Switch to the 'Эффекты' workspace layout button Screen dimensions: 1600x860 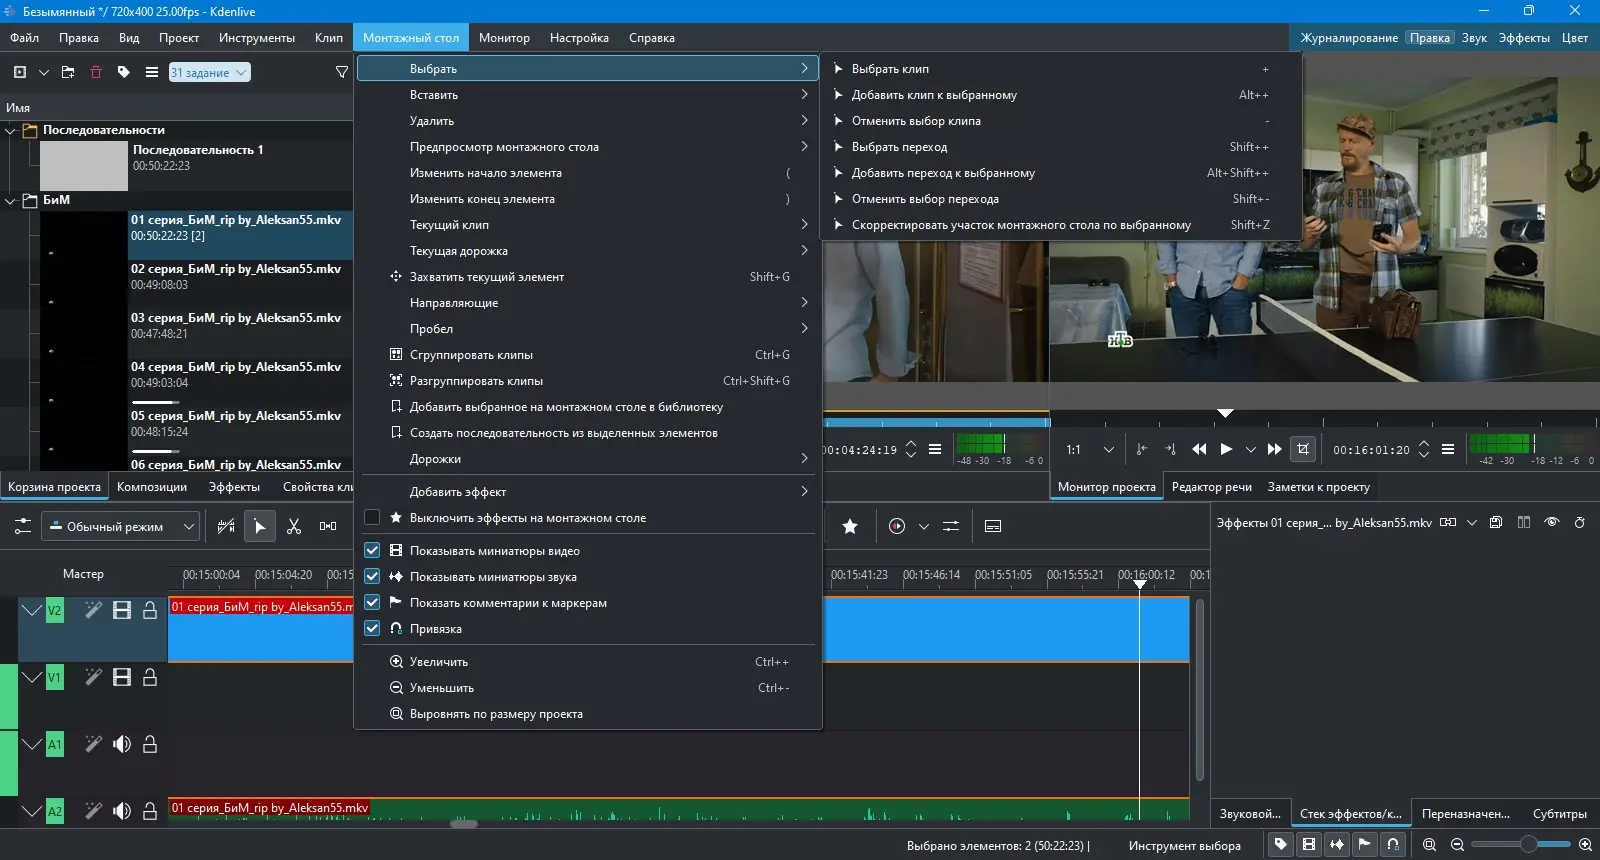pyautogui.click(x=1524, y=38)
